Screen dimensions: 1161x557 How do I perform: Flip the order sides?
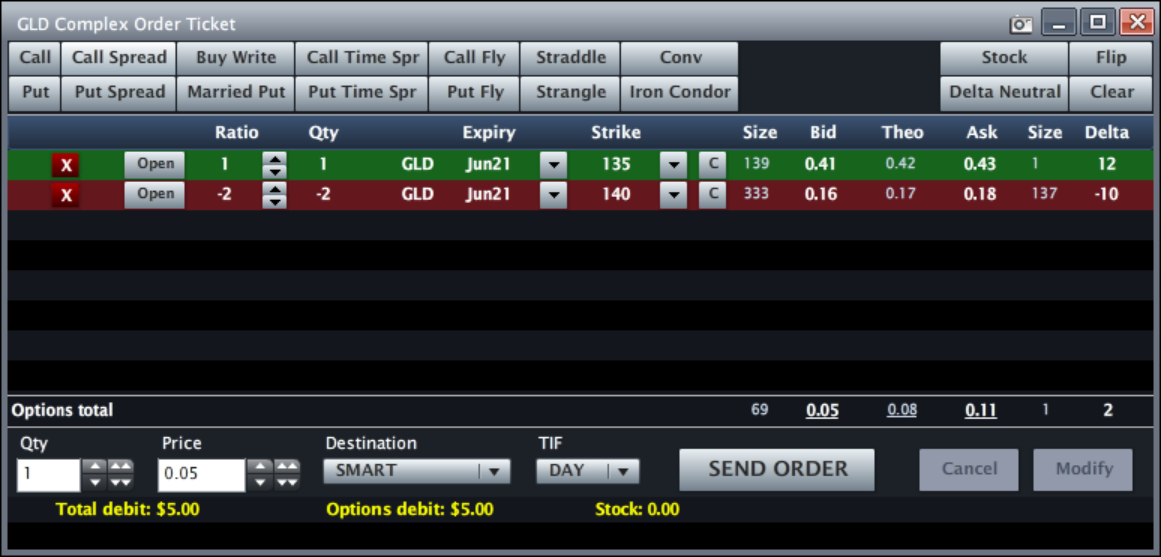1111,58
